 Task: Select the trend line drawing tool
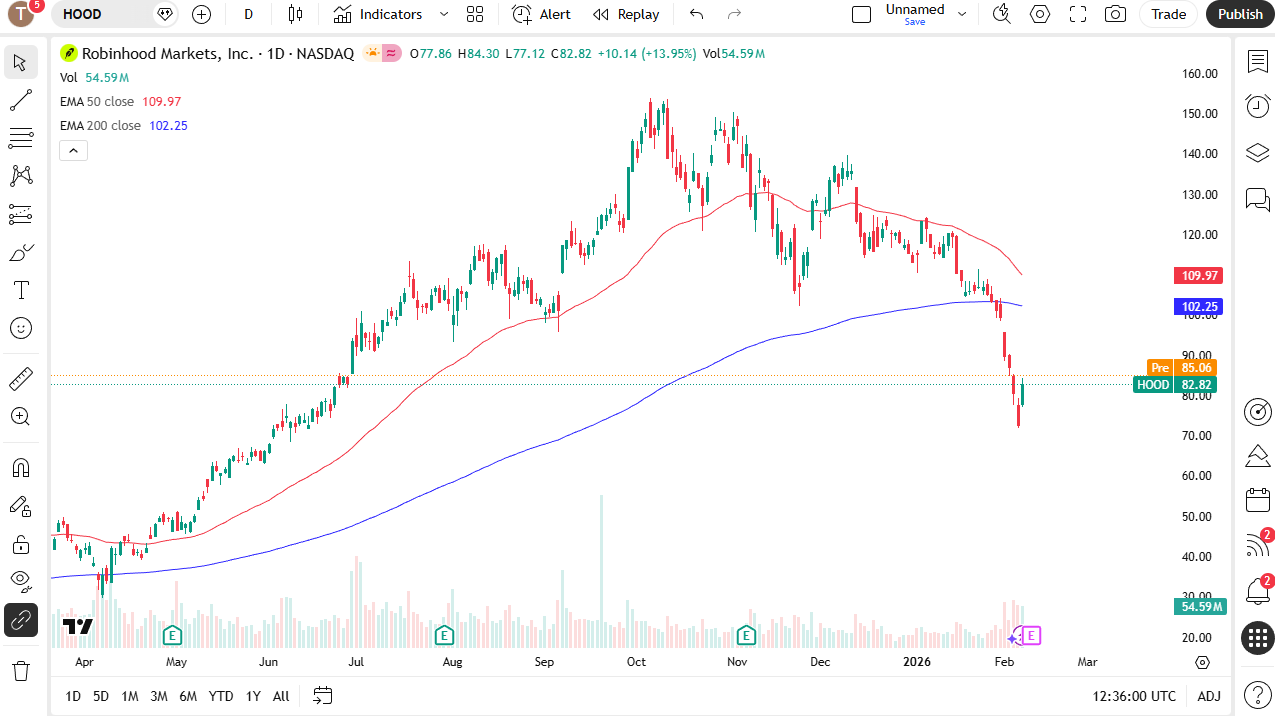(x=21, y=100)
